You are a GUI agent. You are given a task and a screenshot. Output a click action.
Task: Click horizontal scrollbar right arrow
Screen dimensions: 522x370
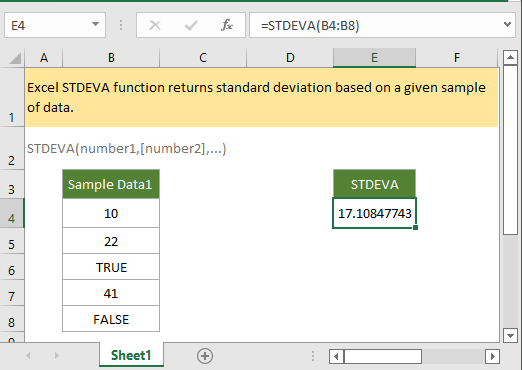tap(492, 356)
